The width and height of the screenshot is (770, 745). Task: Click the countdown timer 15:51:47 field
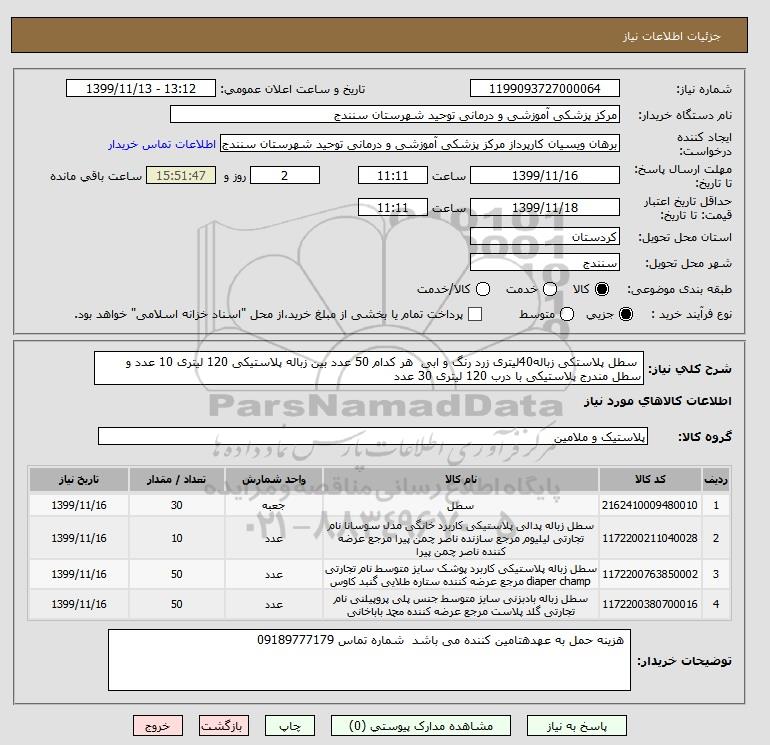[181, 175]
